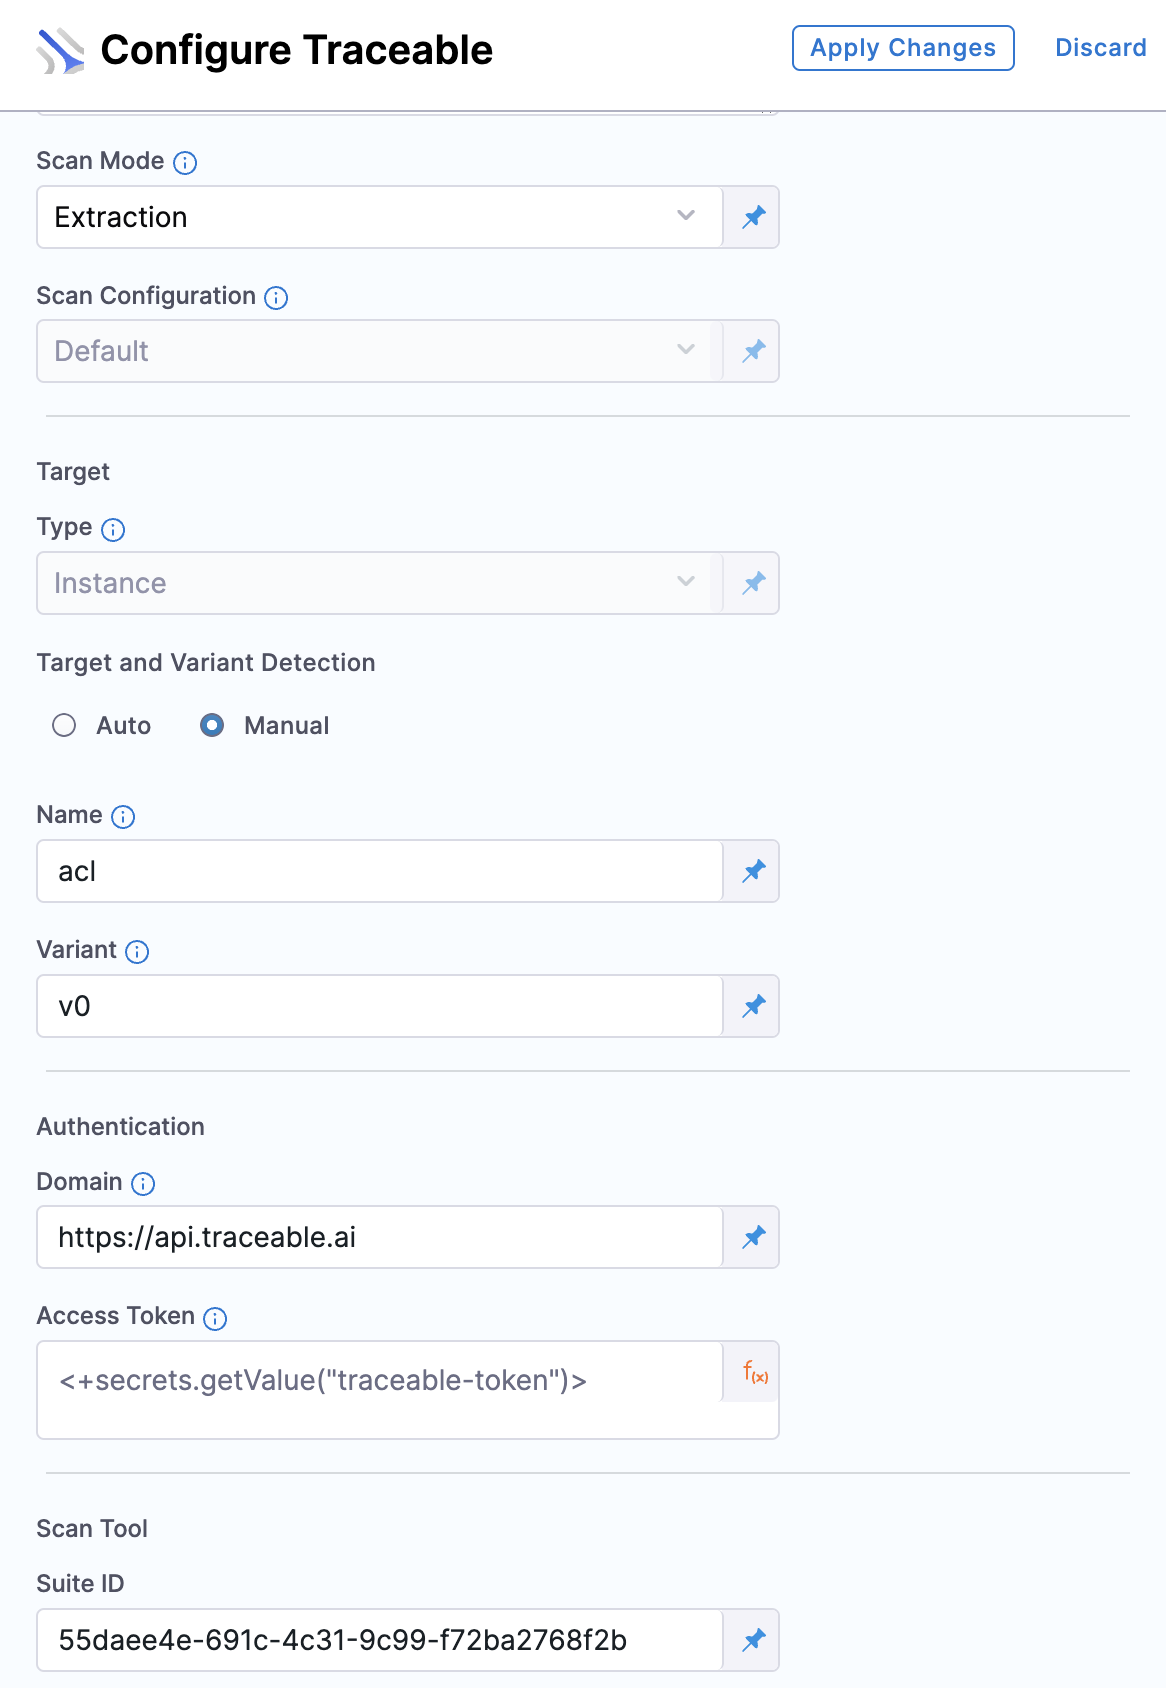Screen dimensions: 1166x1688
Task: Click the info icon next to Access Token
Action: click(215, 1318)
